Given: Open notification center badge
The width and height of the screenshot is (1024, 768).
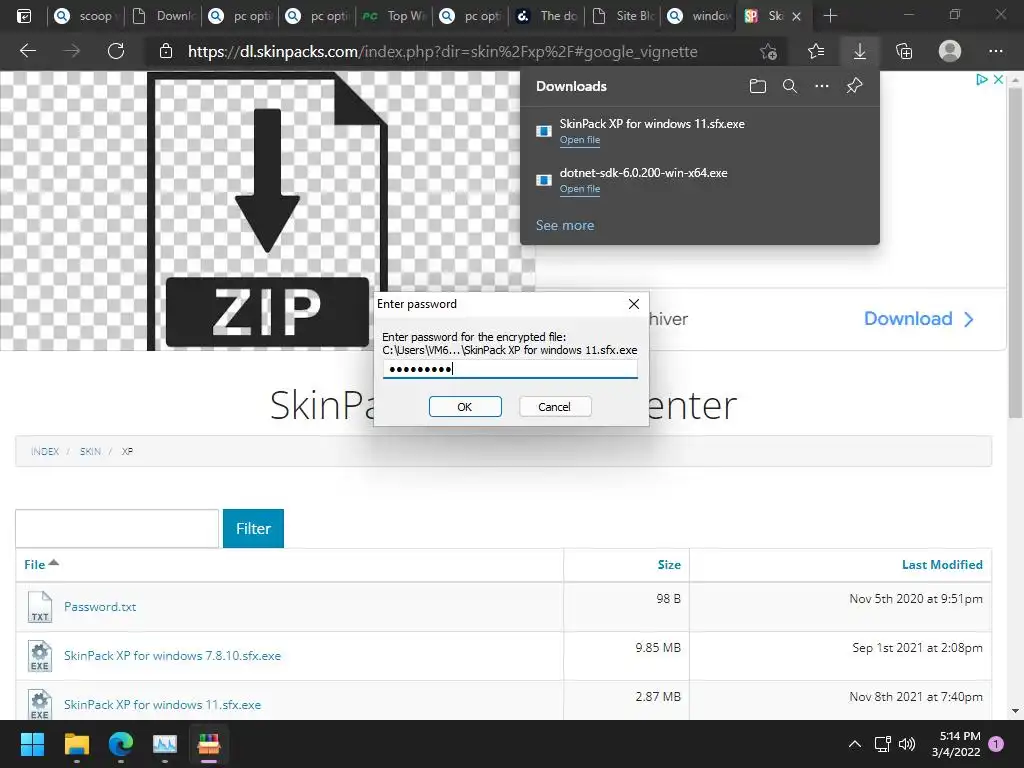Looking at the screenshot, I should coord(996,744).
